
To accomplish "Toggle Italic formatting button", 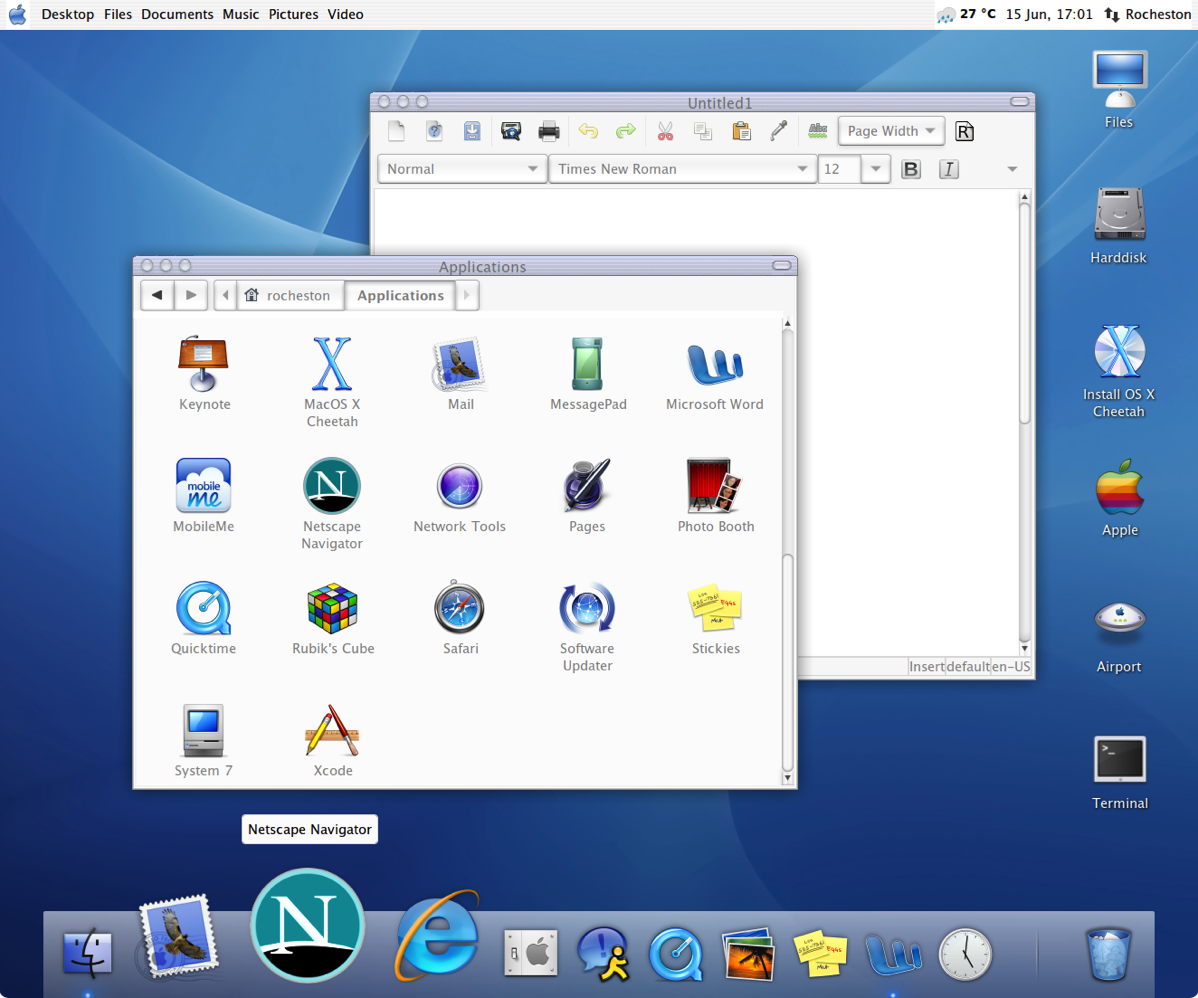I will click(949, 169).
